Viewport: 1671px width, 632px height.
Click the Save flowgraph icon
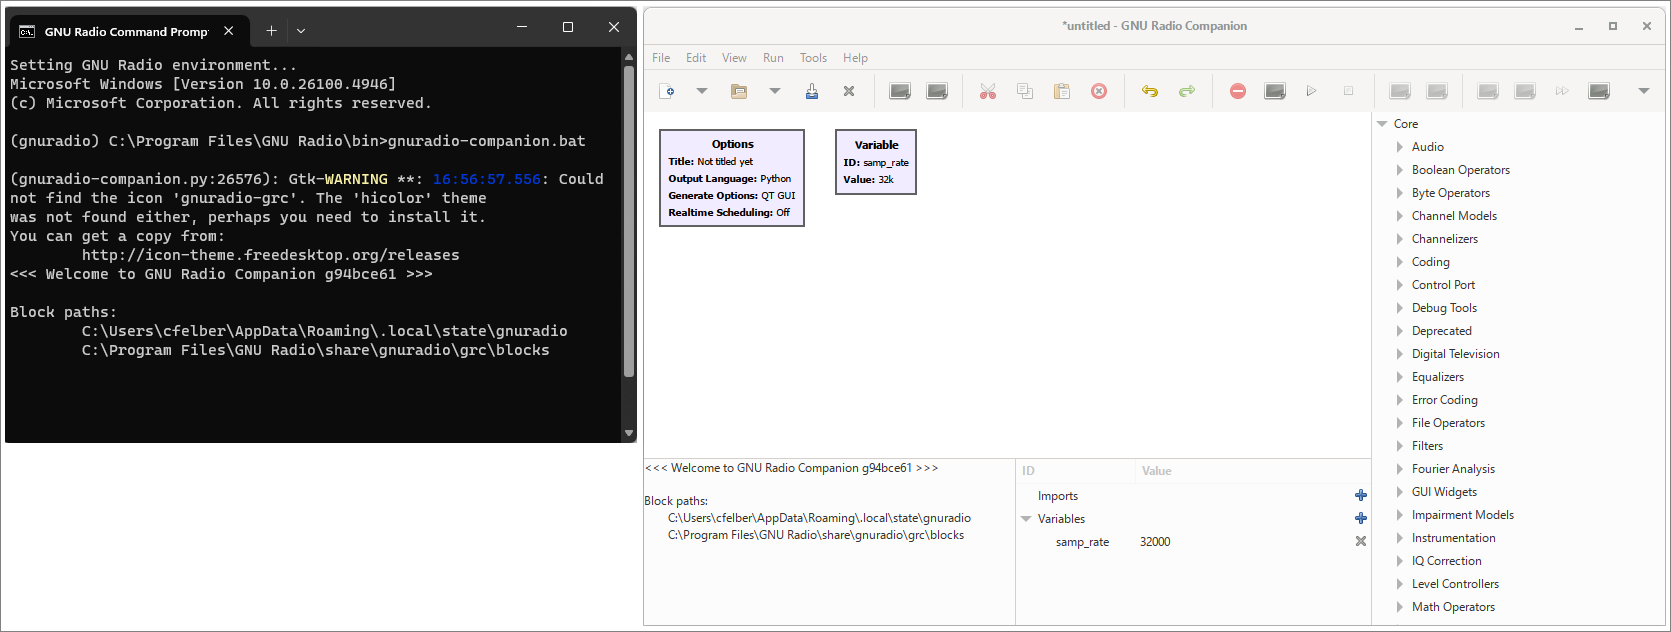pos(812,91)
